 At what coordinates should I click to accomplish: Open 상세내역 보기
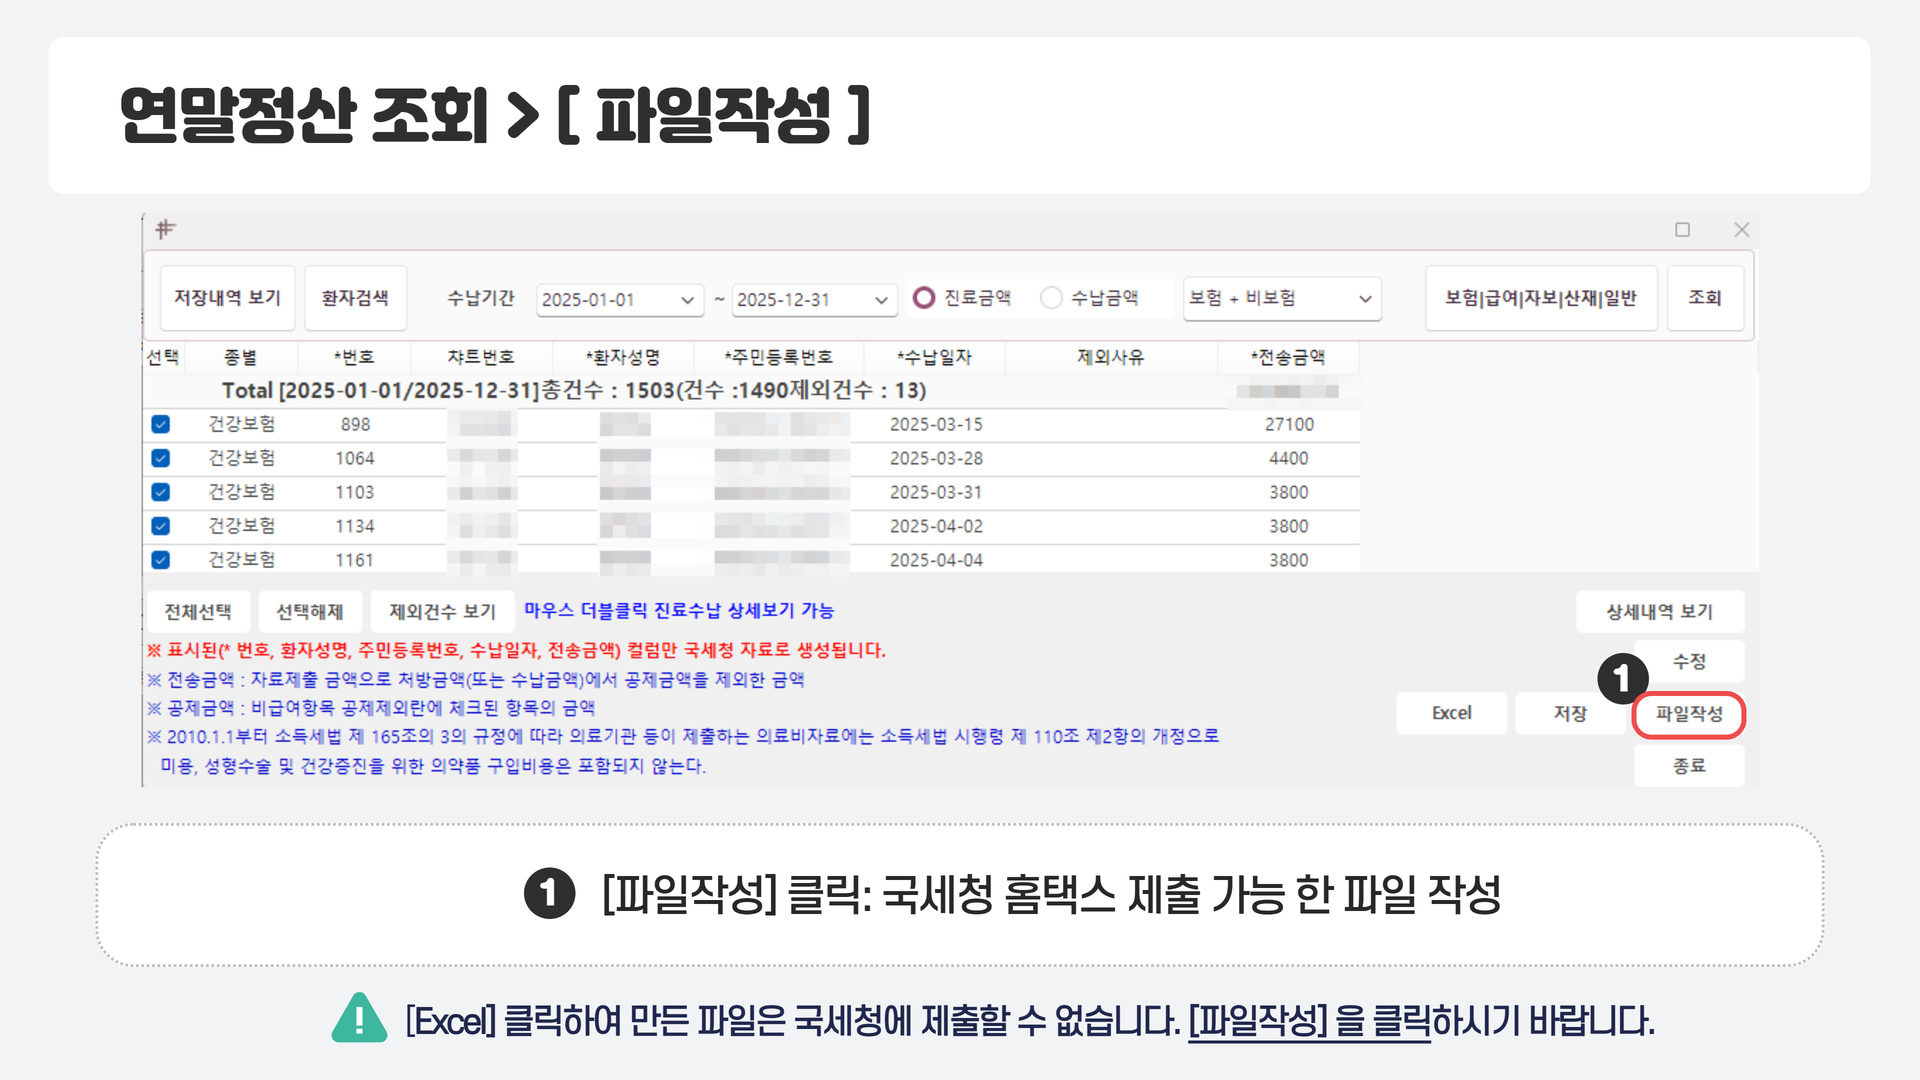[1659, 611]
